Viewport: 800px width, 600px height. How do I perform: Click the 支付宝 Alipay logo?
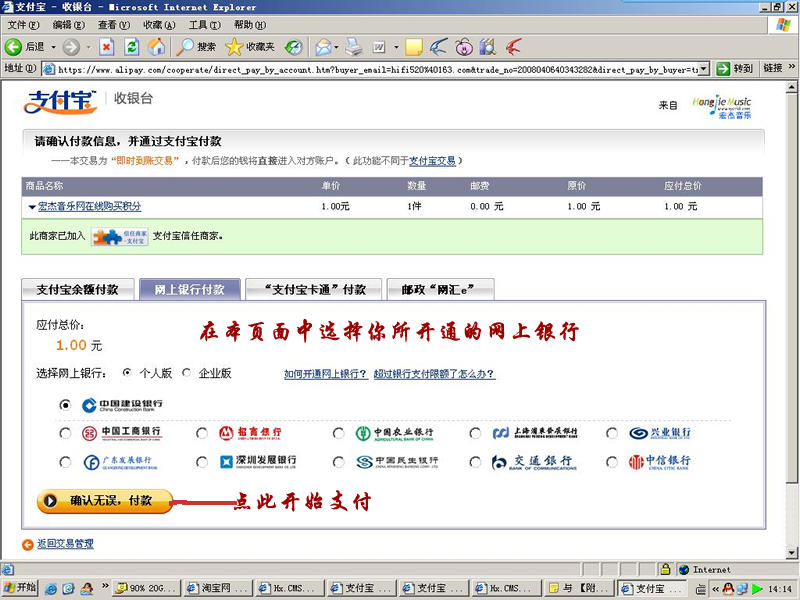pyautogui.click(x=60, y=102)
